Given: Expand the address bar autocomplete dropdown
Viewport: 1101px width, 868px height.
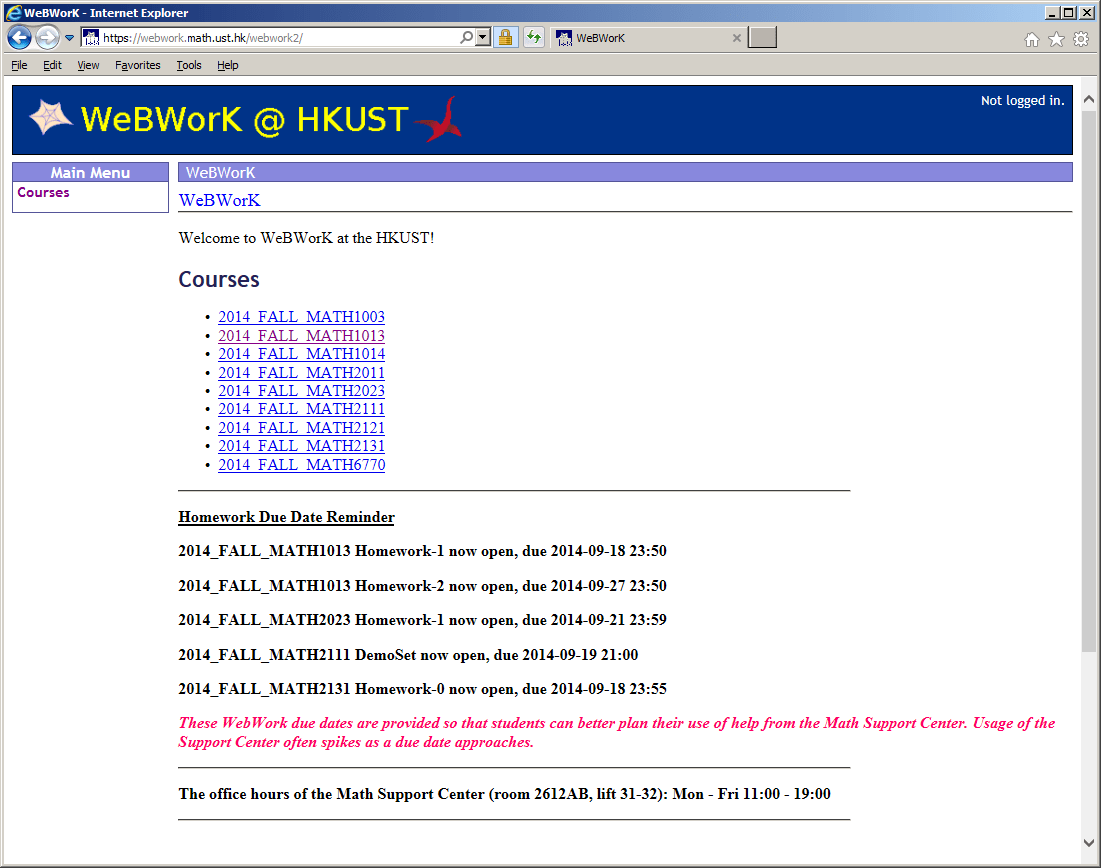Looking at the screenshot, I should click(483, 37).
